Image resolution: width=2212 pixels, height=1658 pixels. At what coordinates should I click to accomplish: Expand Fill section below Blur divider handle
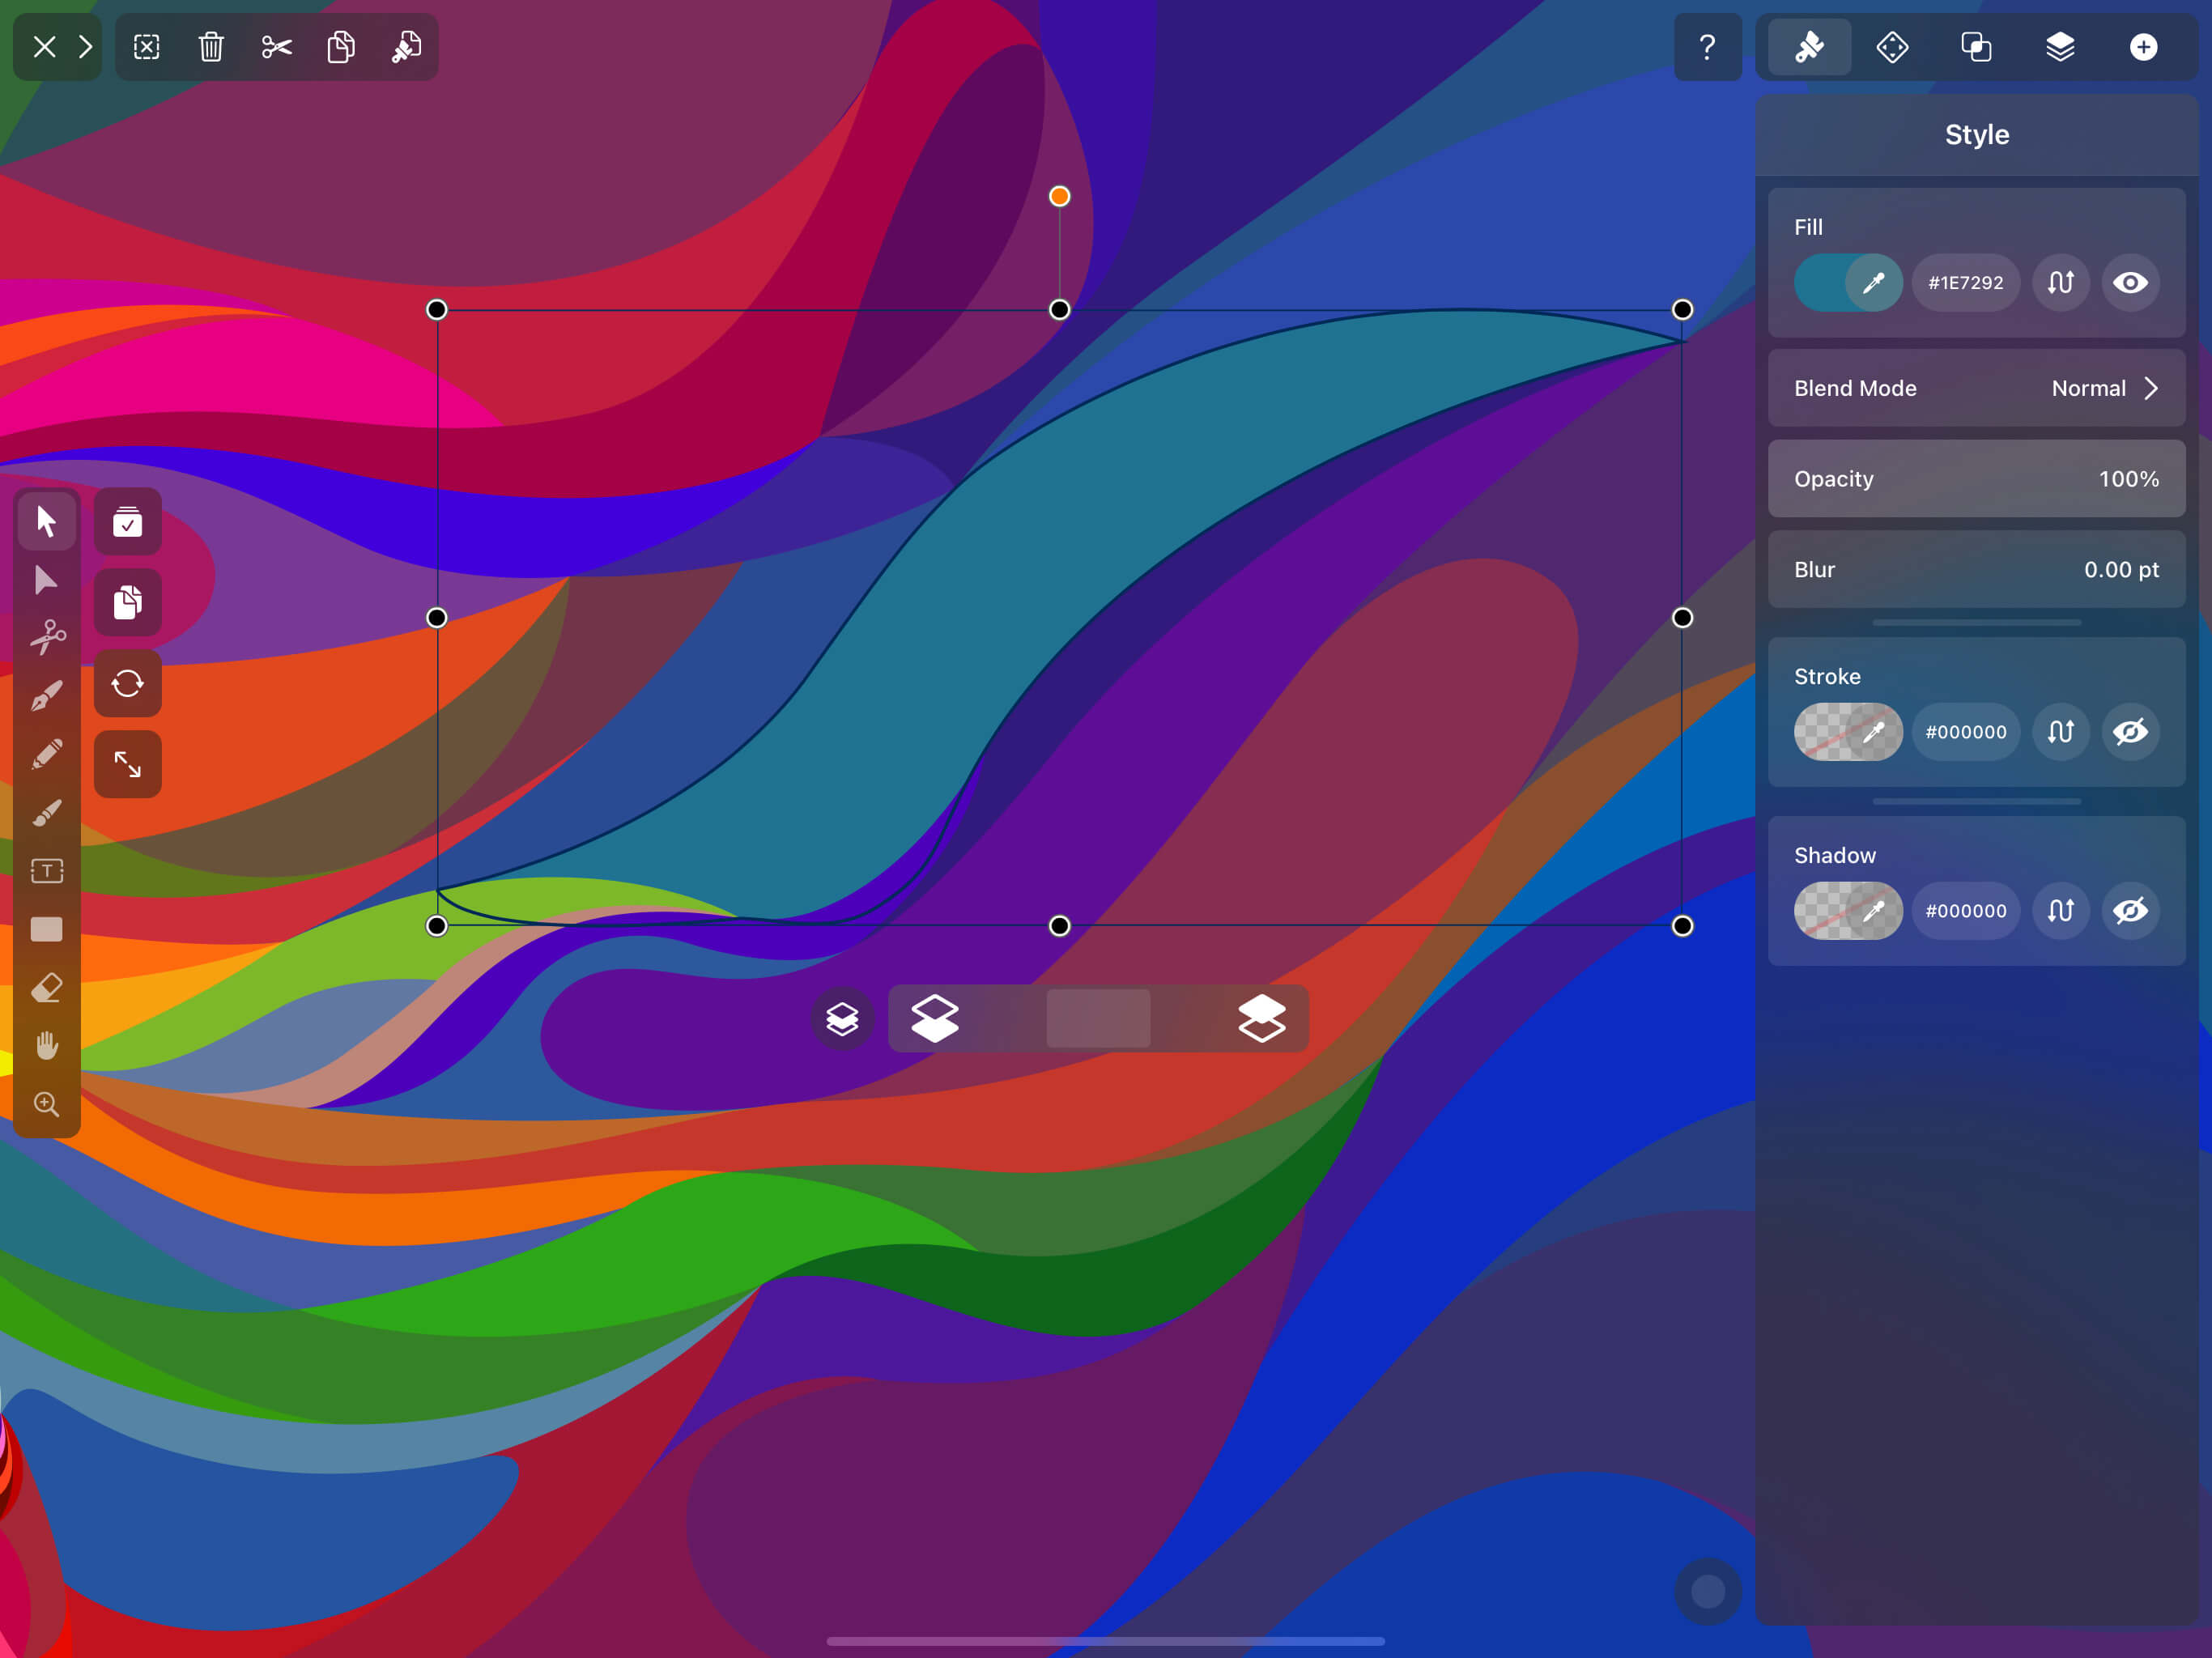click(1976, 622)
